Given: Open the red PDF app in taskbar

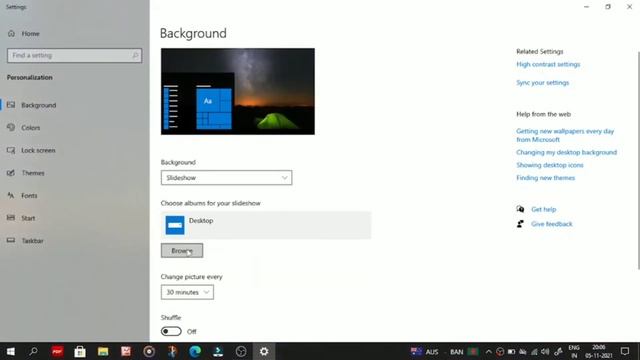Looking at the screenshot, I should pos(57,351).
